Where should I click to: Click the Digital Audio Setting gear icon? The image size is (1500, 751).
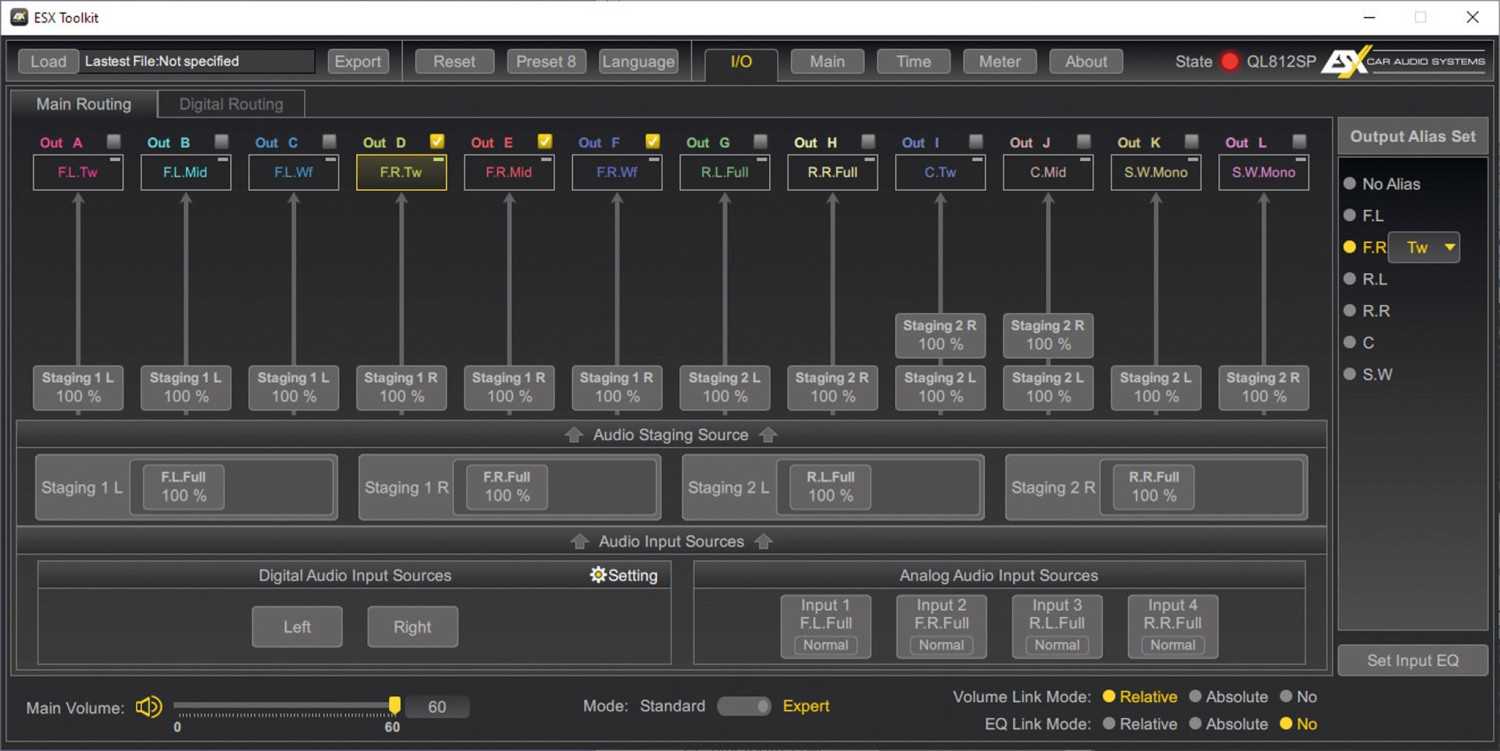click(x=598, y=575)
